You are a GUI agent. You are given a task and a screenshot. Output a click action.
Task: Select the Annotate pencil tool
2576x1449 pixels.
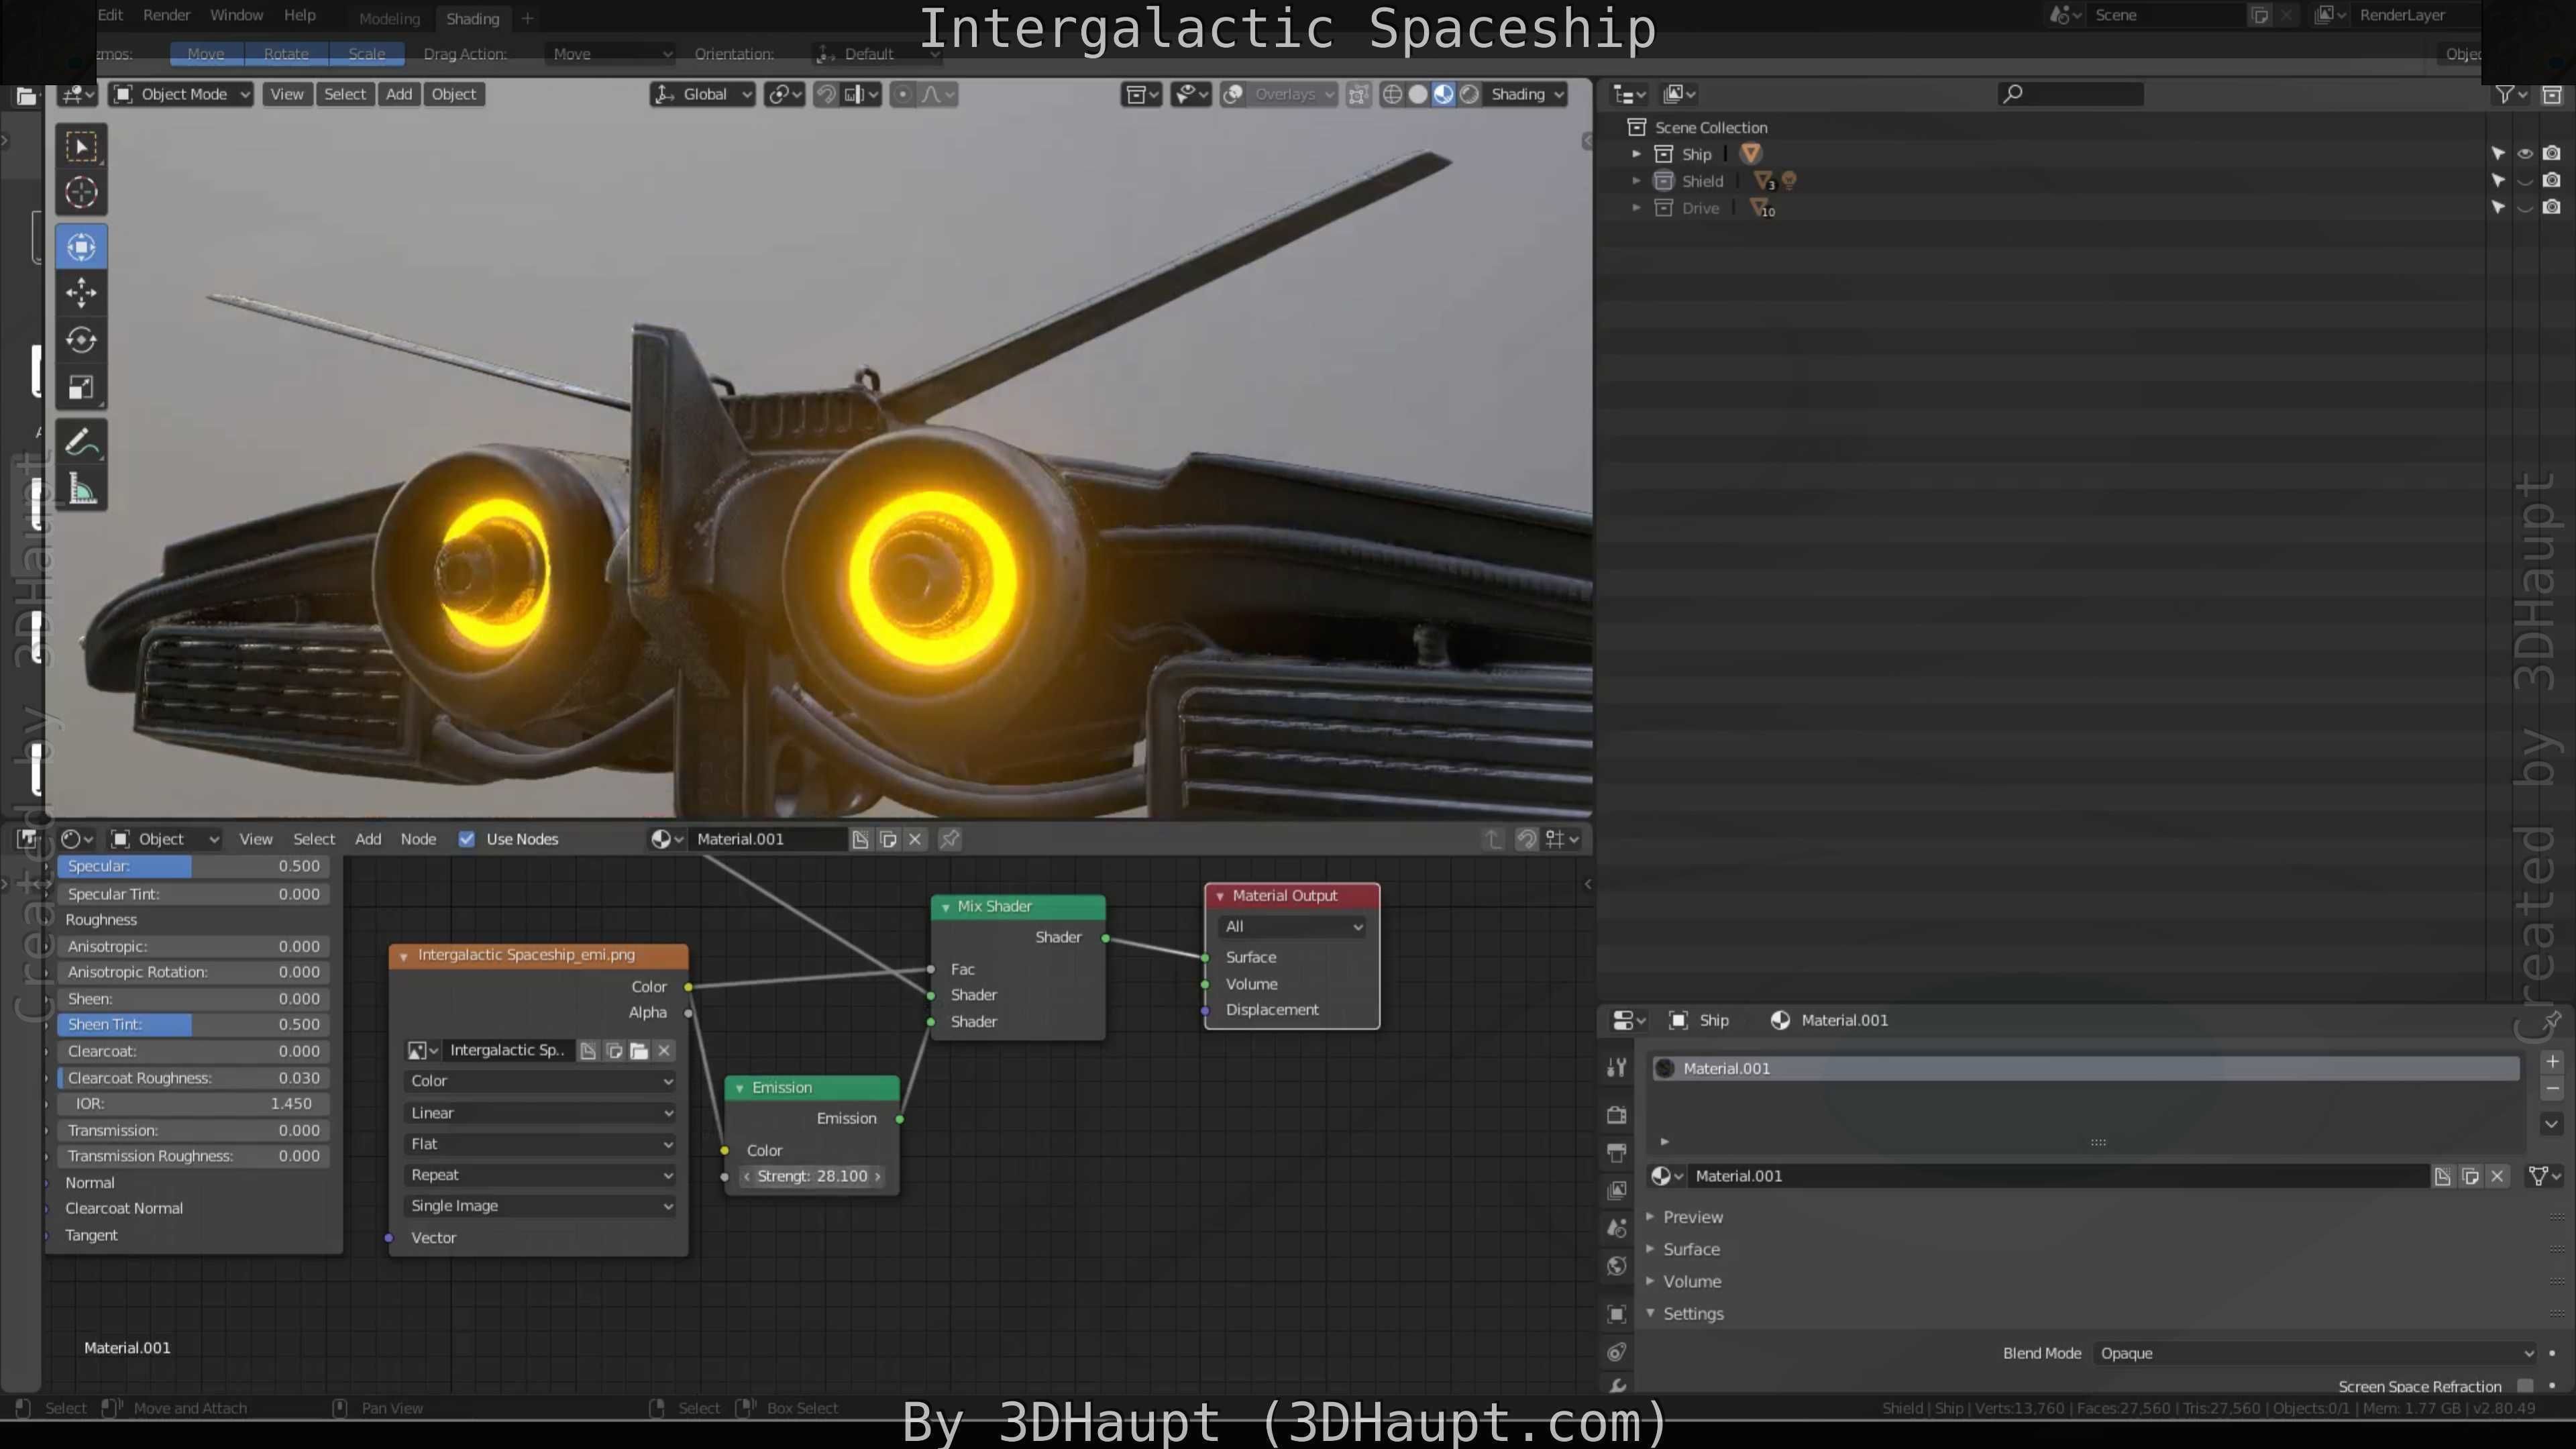(x=81, y=442)
